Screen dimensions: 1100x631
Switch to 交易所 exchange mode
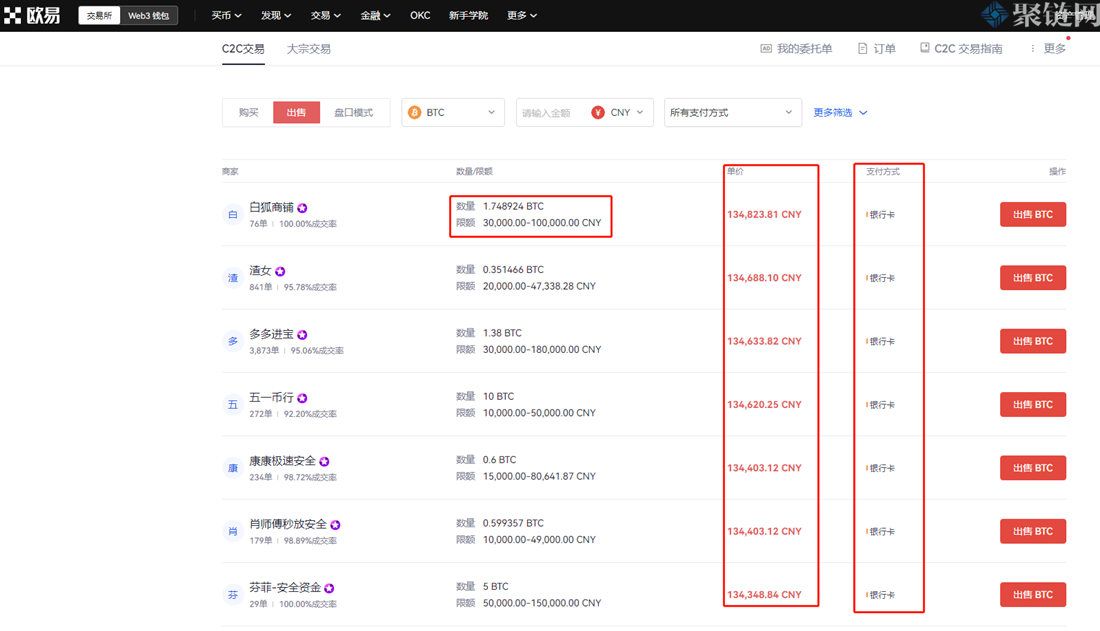99,15
